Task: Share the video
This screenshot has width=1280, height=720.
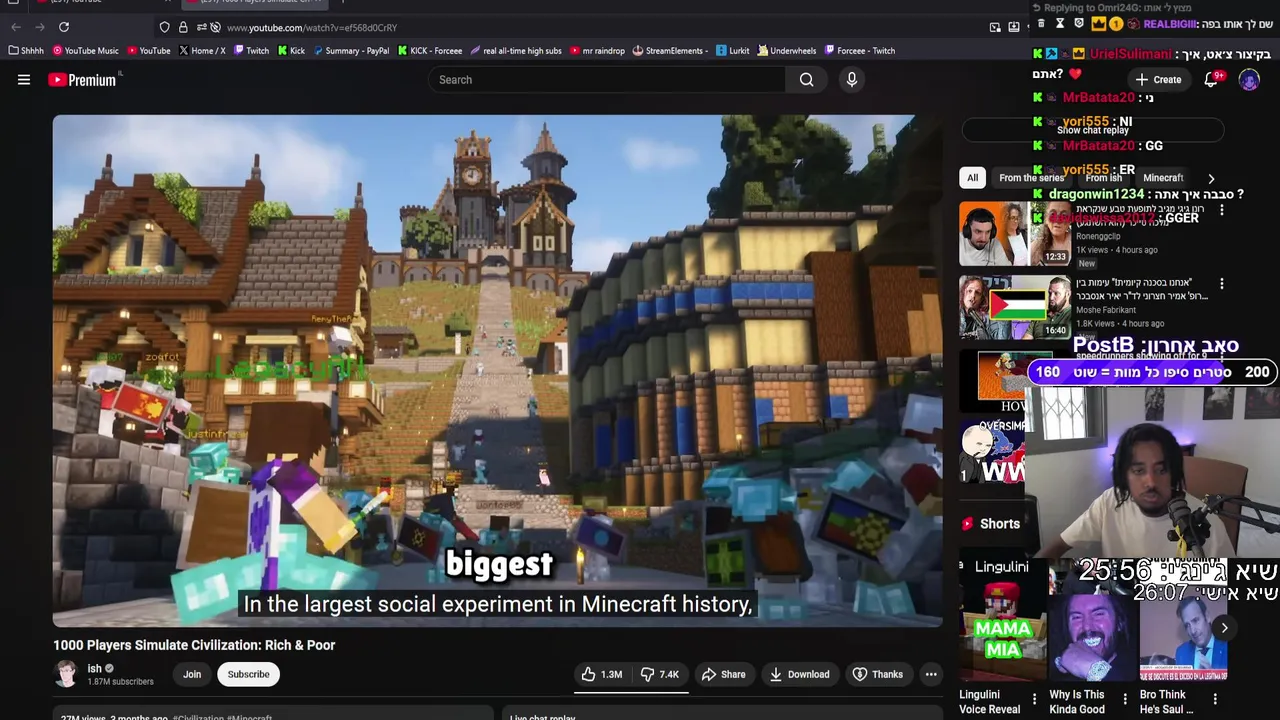Action: pyautogui.click(x=723, y=674)
